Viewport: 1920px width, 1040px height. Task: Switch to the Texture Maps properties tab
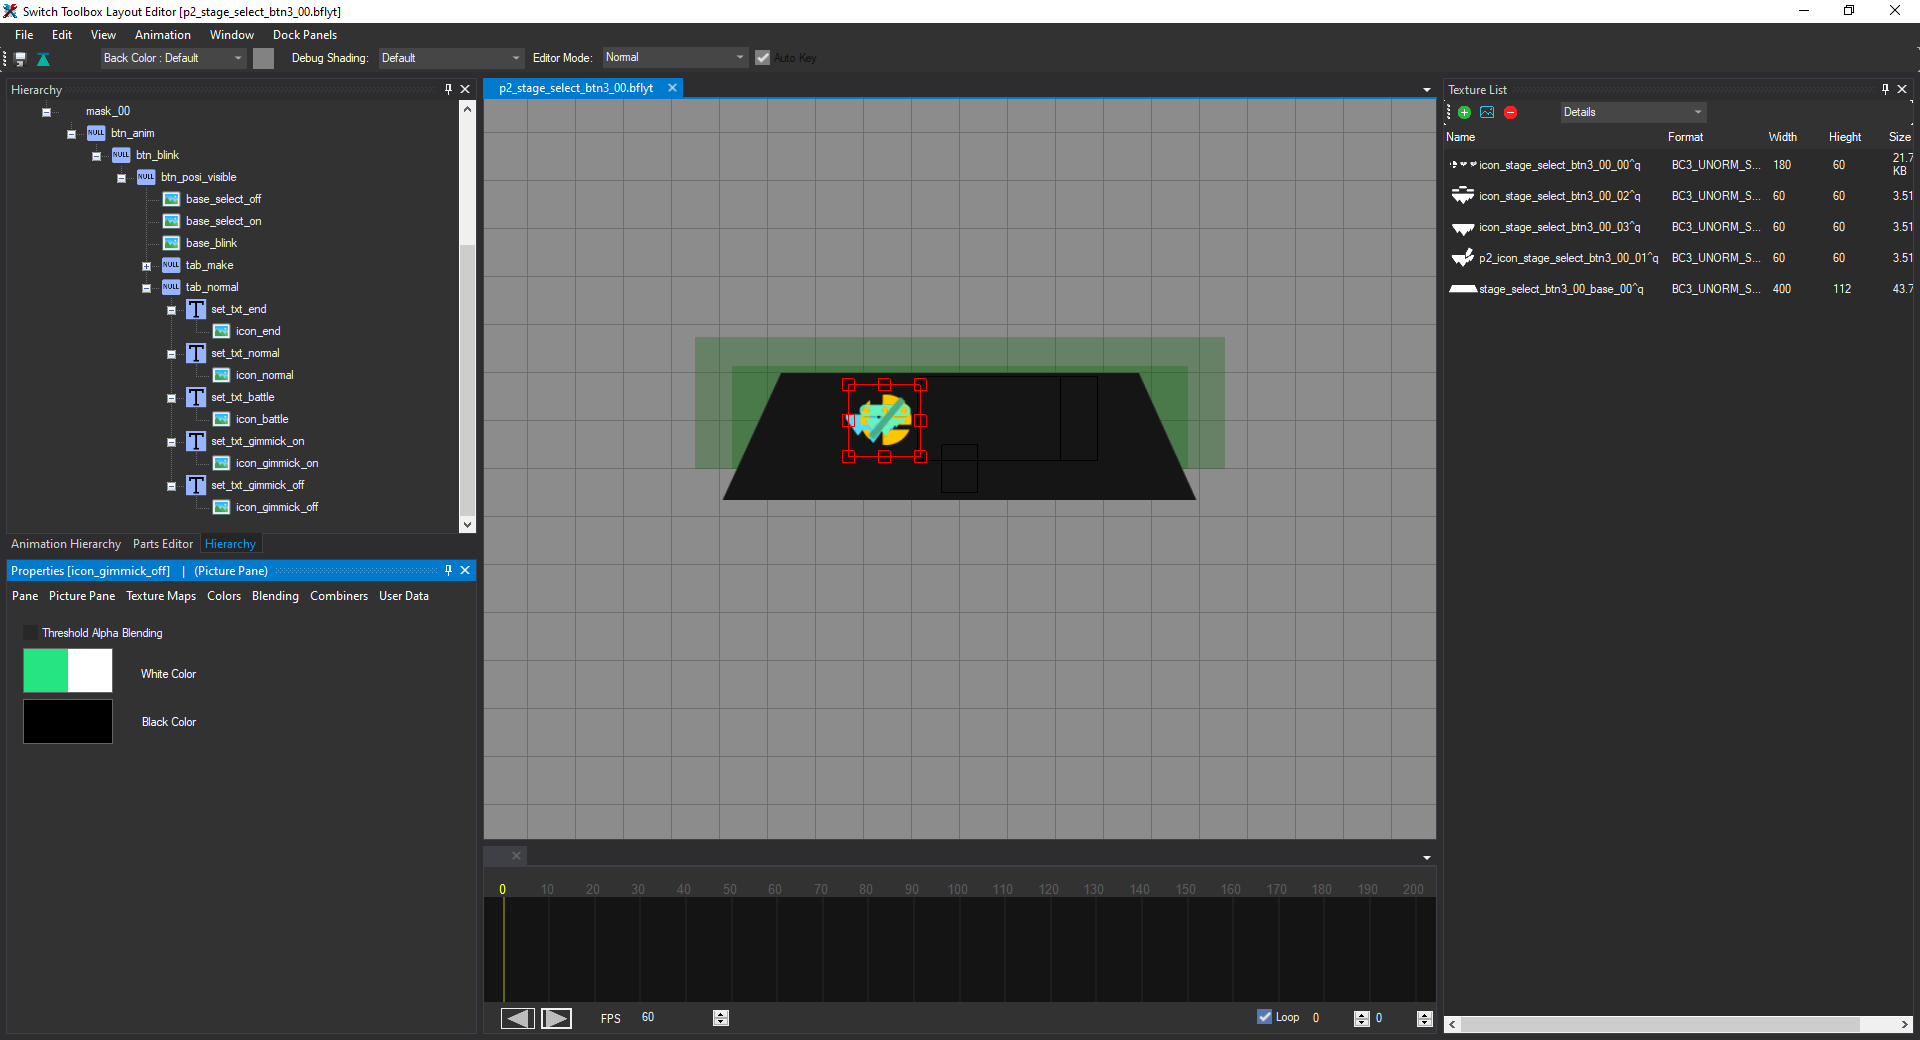click(x=160, y=596)
